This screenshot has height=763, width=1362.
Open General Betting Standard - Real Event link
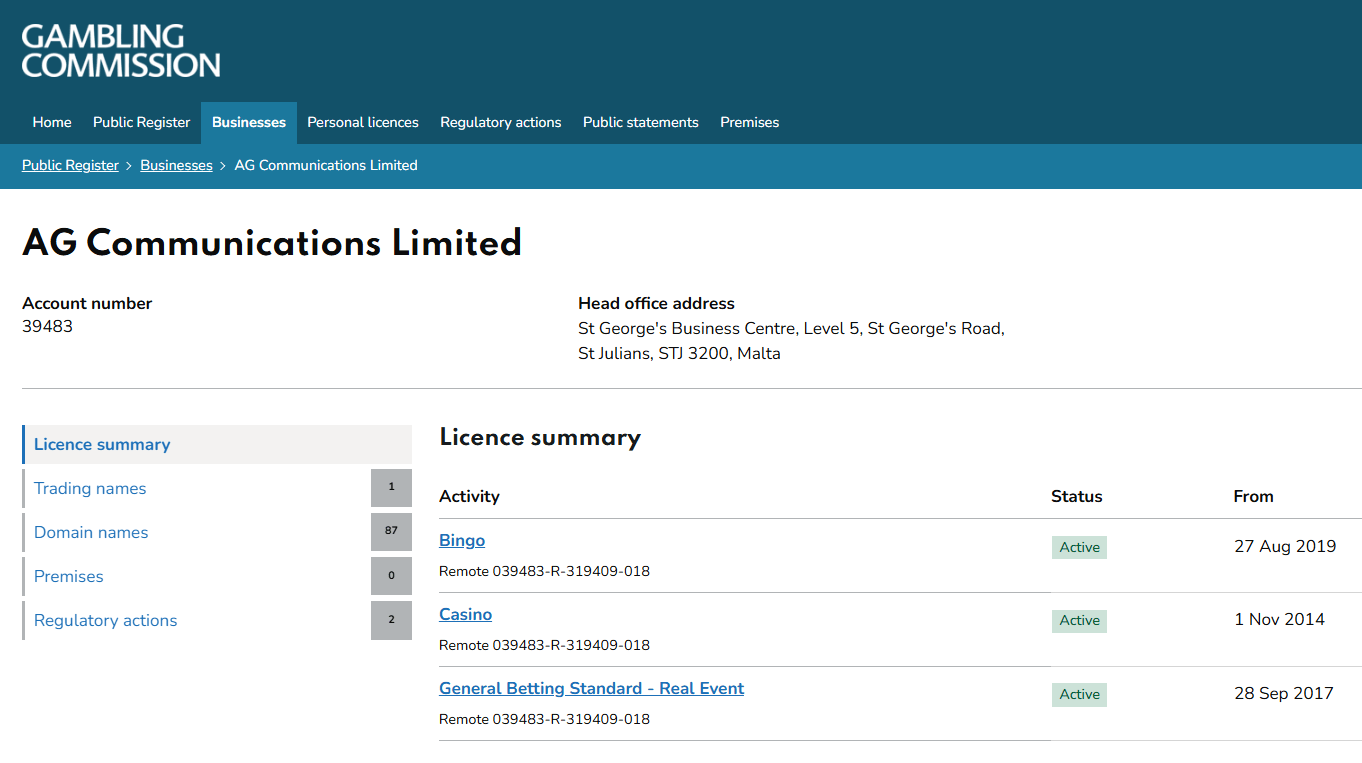click(x=591, y=688)
